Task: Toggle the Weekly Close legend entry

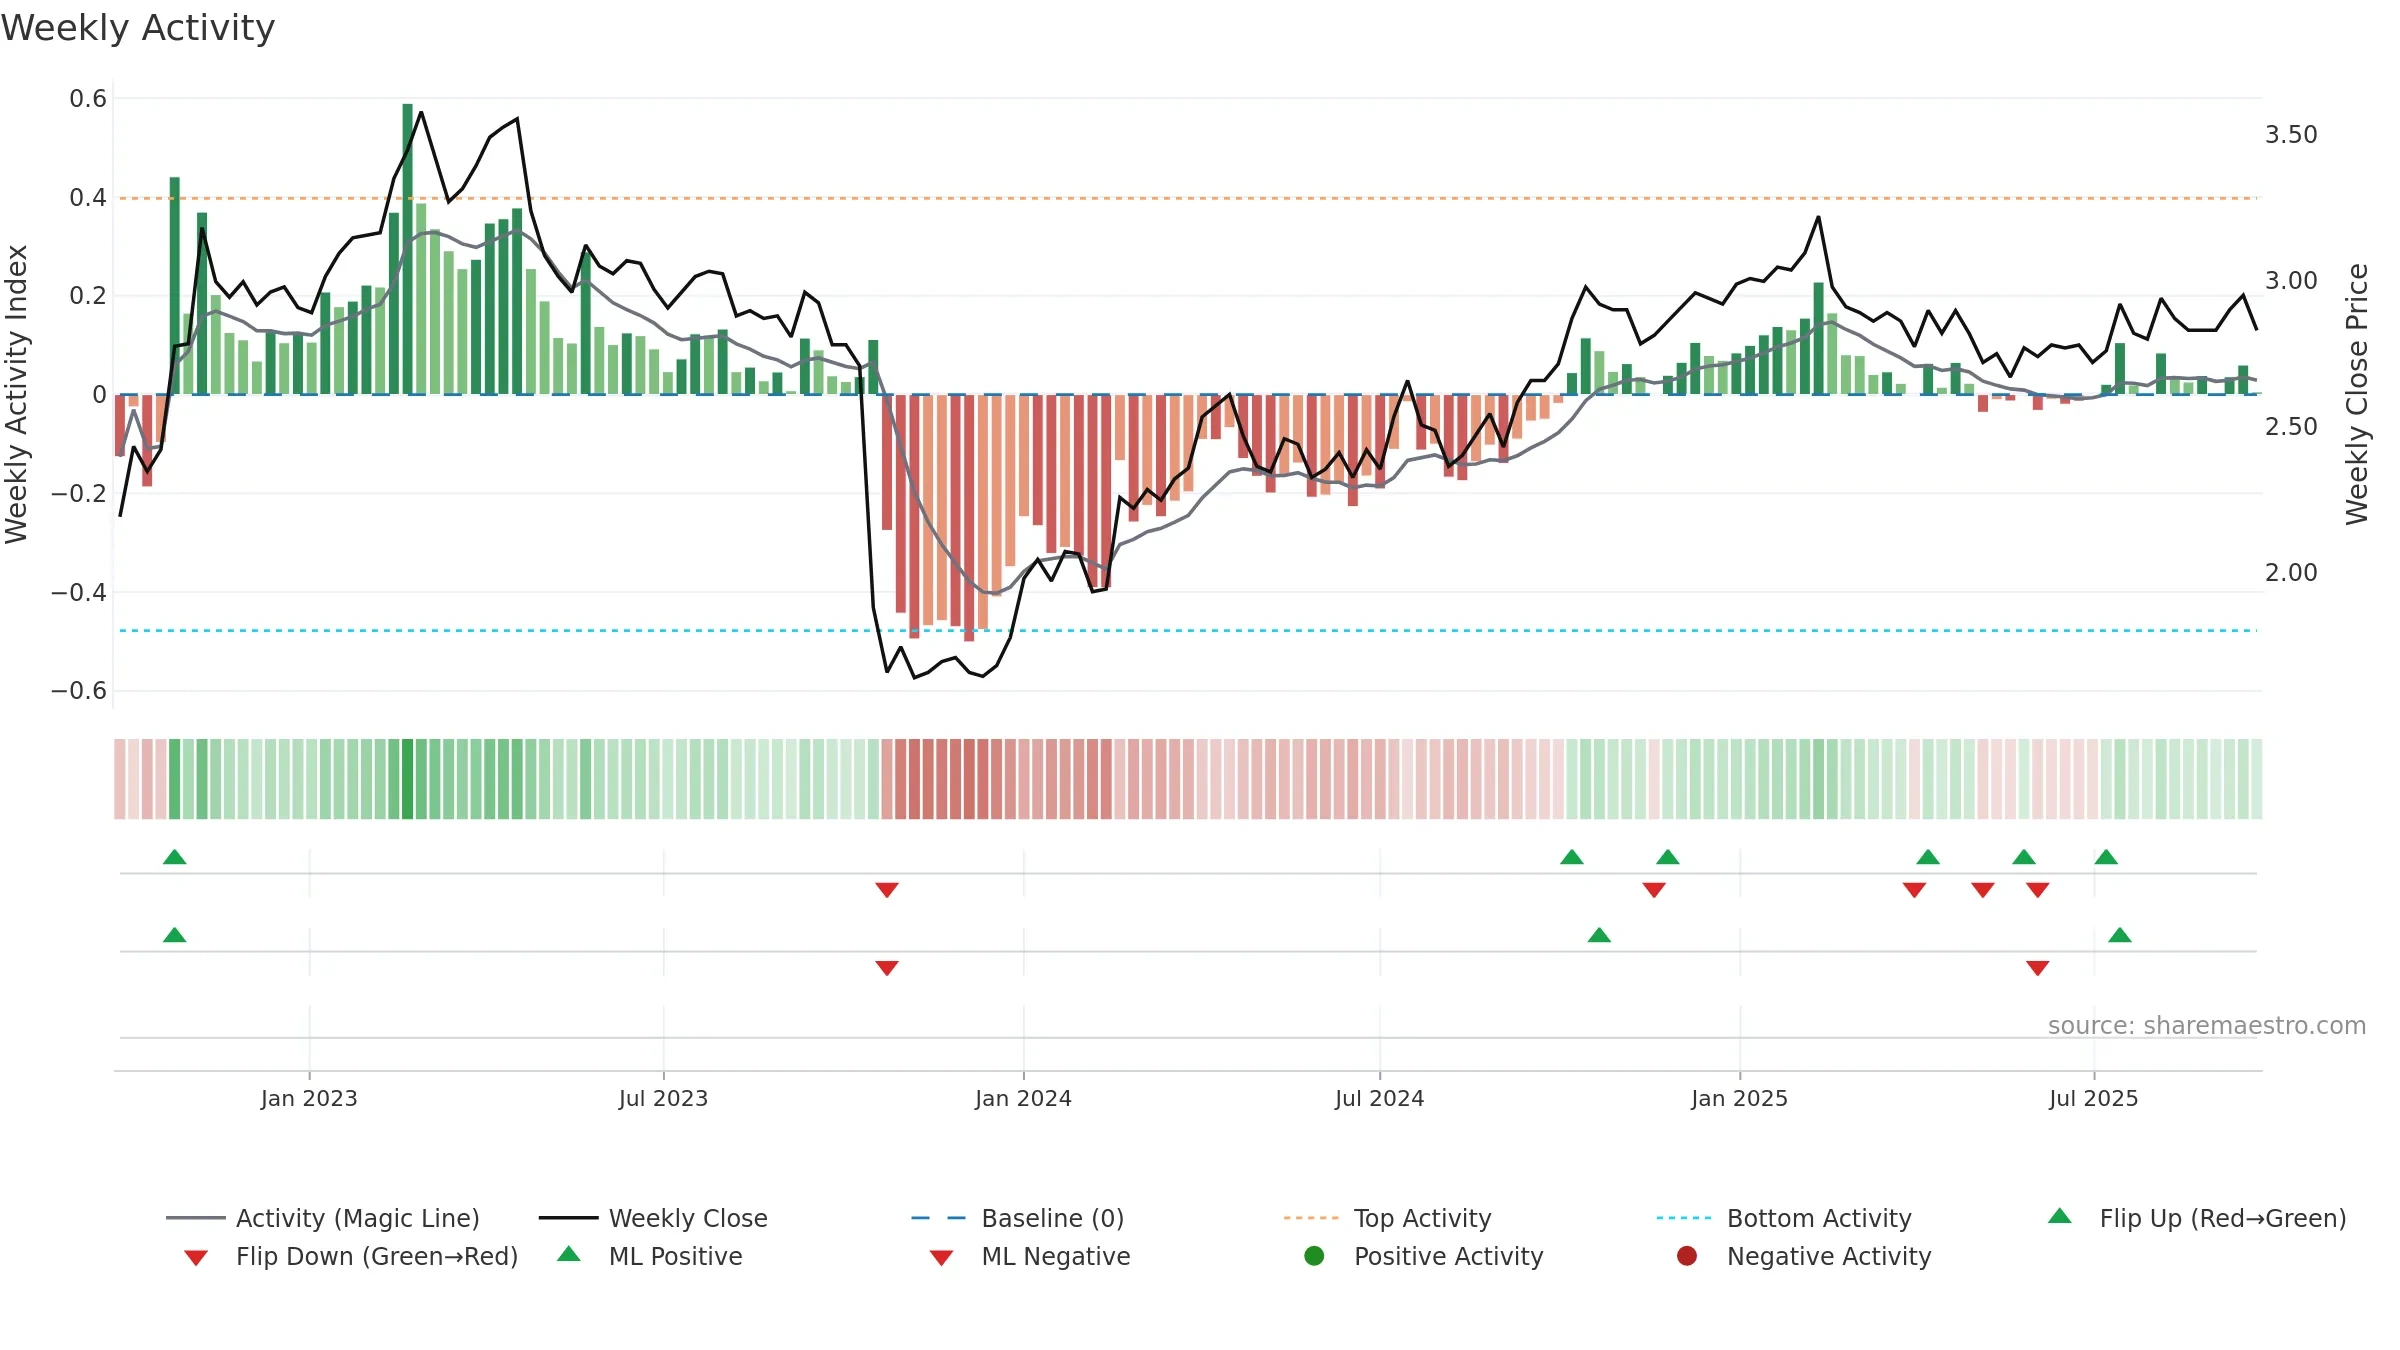Action: (653, 1218)
